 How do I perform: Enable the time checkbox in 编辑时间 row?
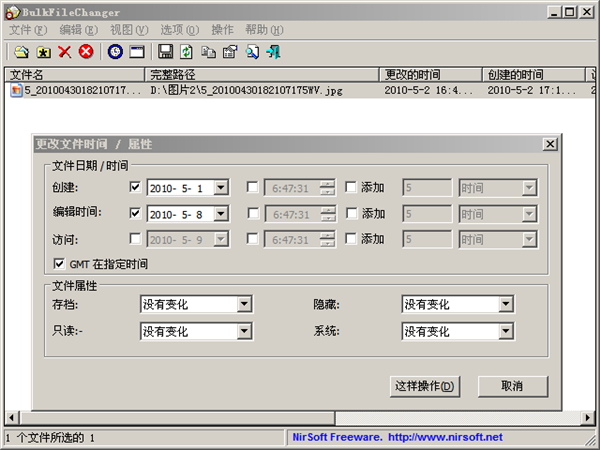point(253,213)
